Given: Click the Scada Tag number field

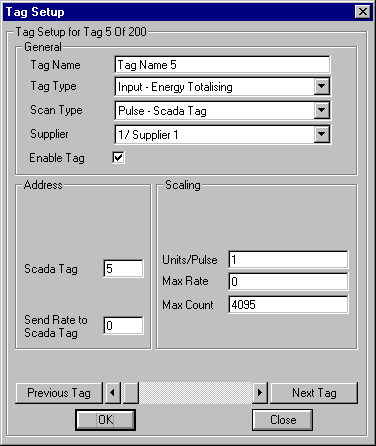Looking at the screenshot, I should (123, 268).
